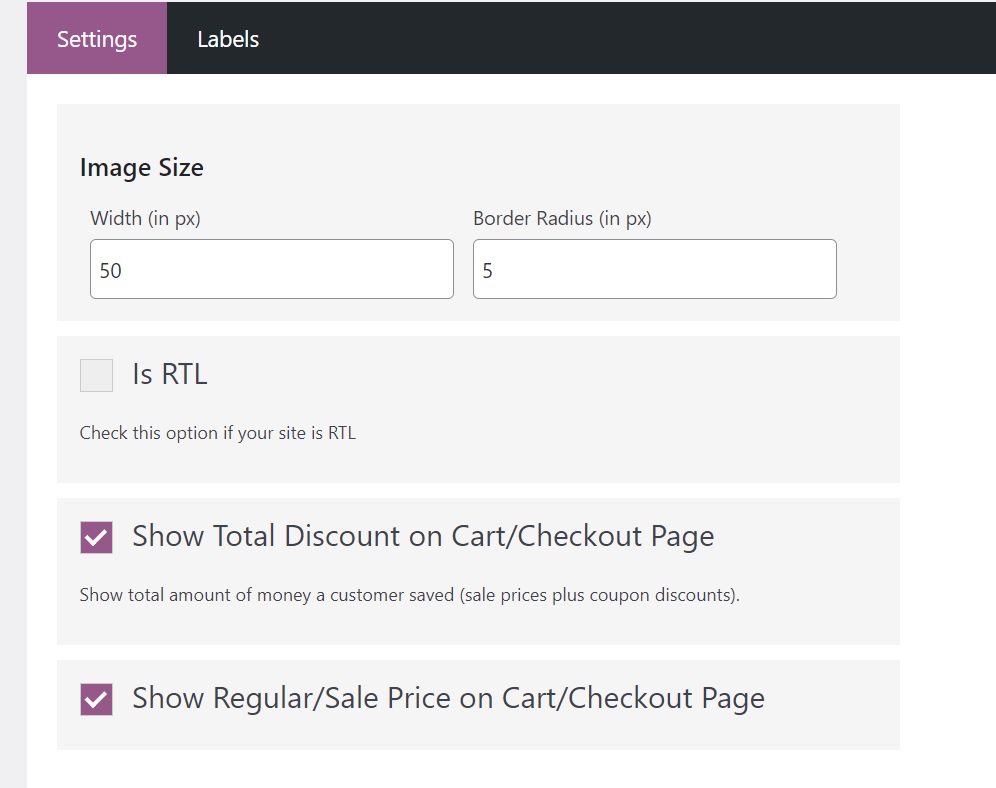Click the "Width (in px)" field label
Screen dimensions: 996x788
[145, 218]
